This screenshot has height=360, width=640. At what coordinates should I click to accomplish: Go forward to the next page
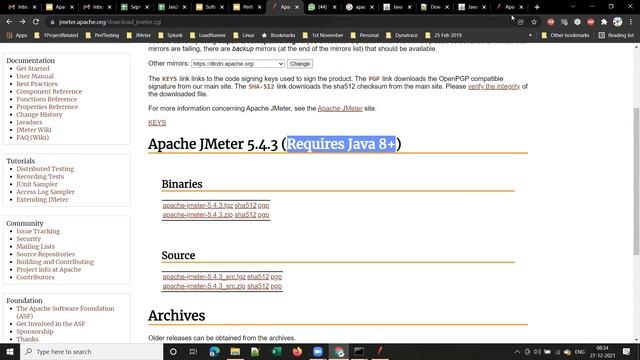[x=22, y=22]
